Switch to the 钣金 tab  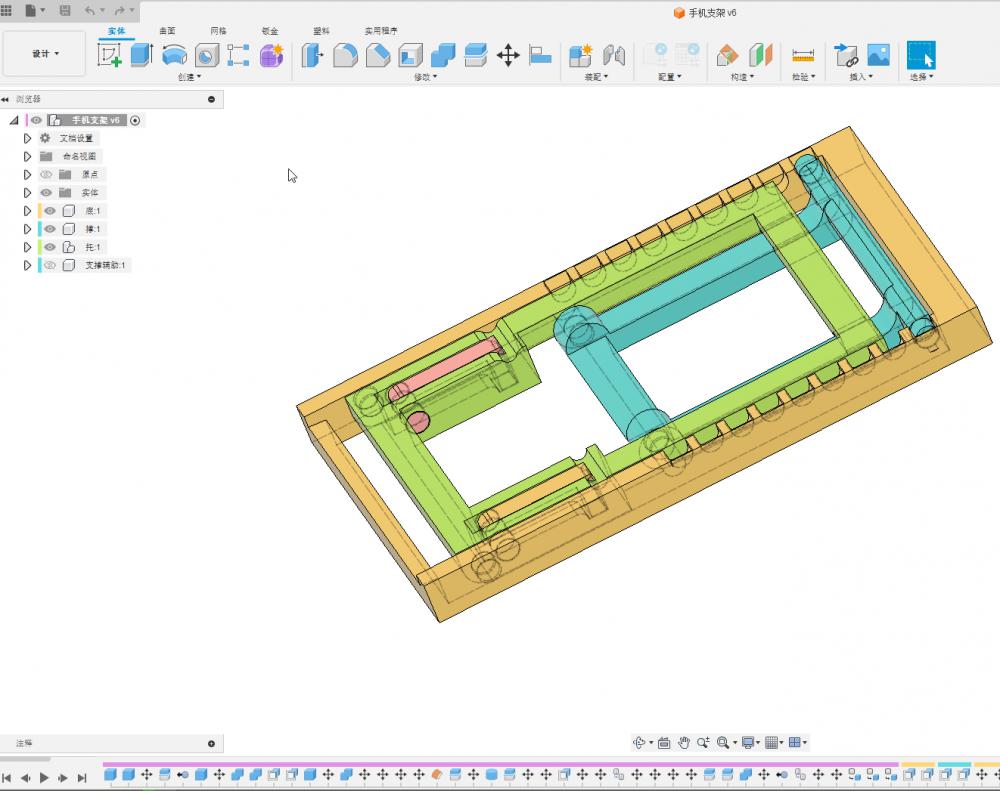pyautogui.click(x=270, y=31)
